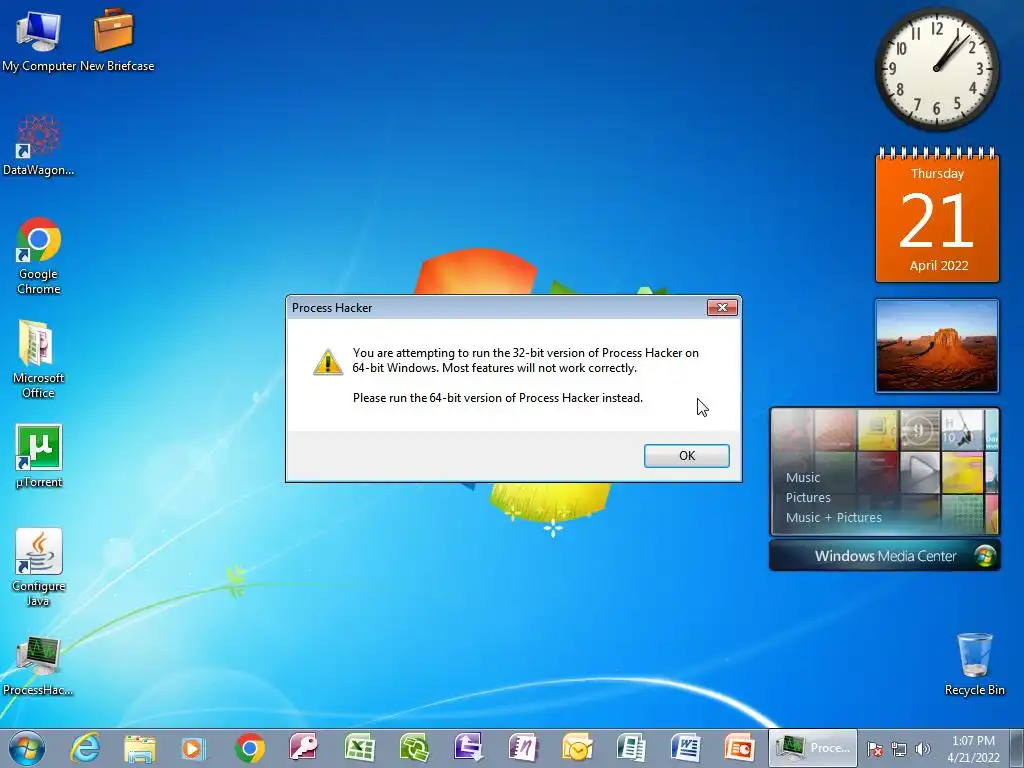
Task: Close the Process Hacker warning dialog
Action: coord(722,308)
